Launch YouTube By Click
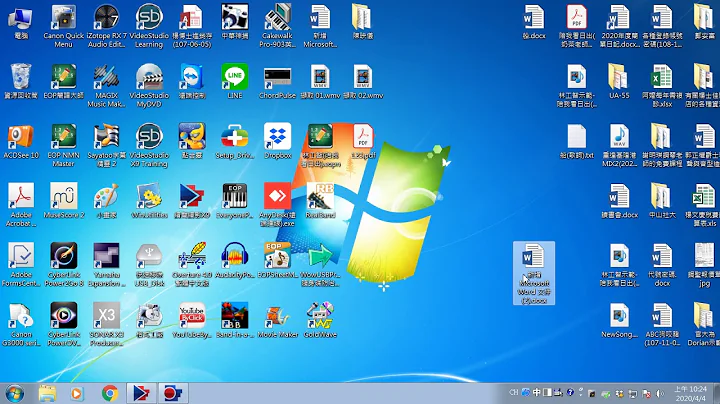Image resolution: width=720 pixels, height=404 pixels. (x=192, y=320)
